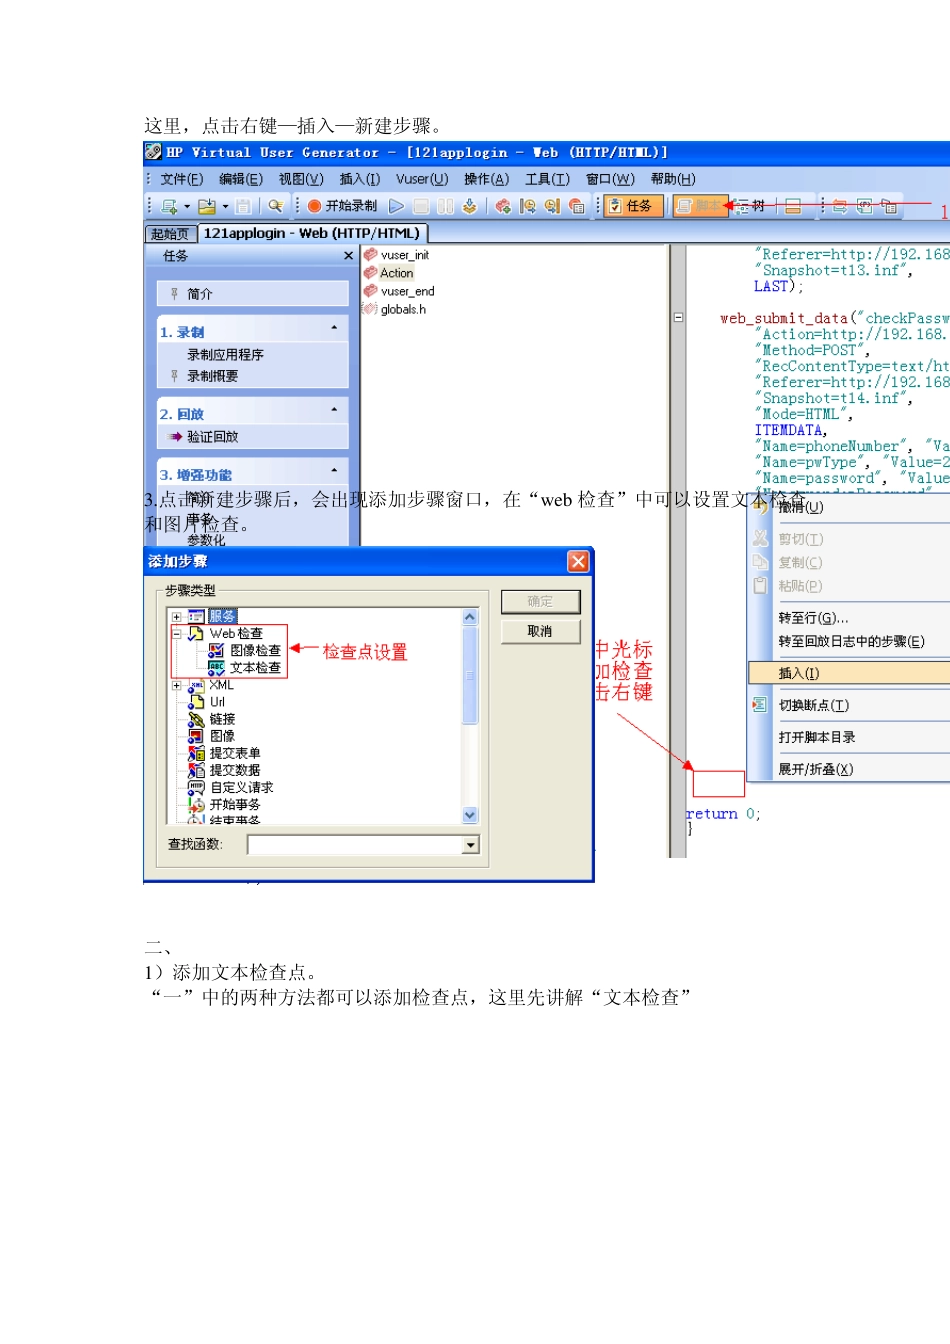Image resolution: width=950 pixels, height=1344 pixels.
Task: Close the 任务 panel with the X
Action: pos(348,256)
